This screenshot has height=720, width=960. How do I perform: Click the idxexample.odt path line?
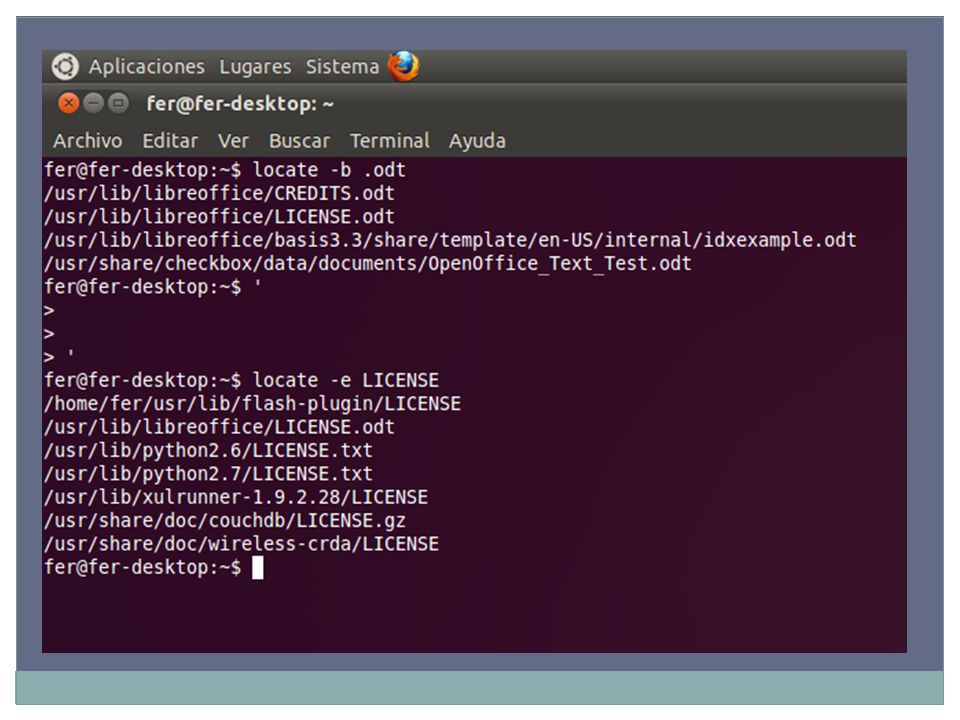point(450,240)
